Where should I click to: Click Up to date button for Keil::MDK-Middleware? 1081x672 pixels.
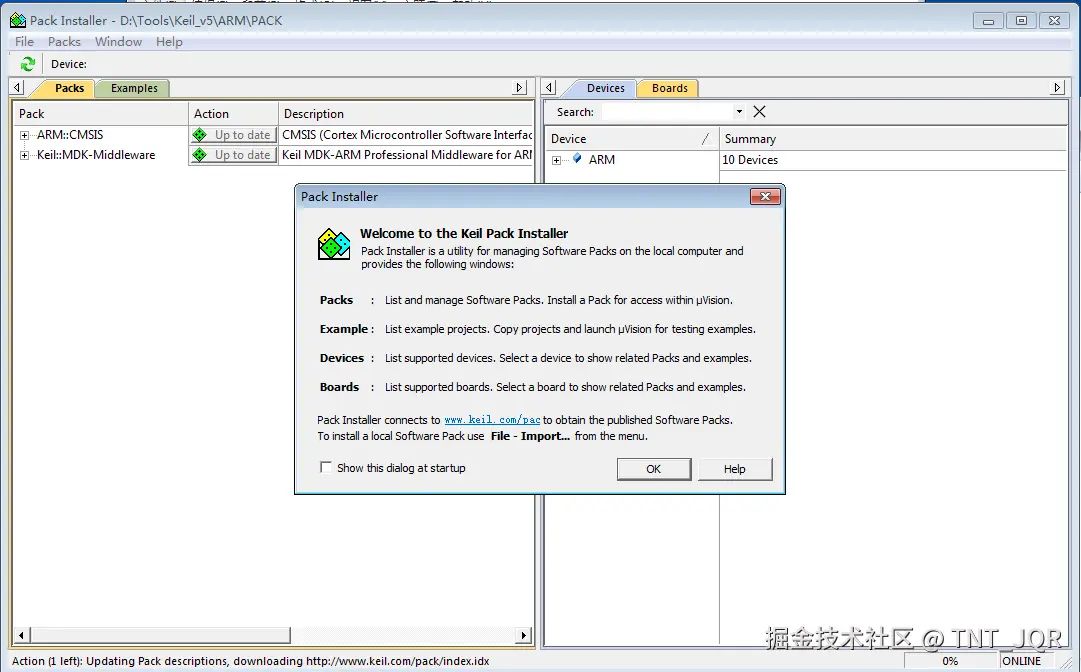point(233,155)
